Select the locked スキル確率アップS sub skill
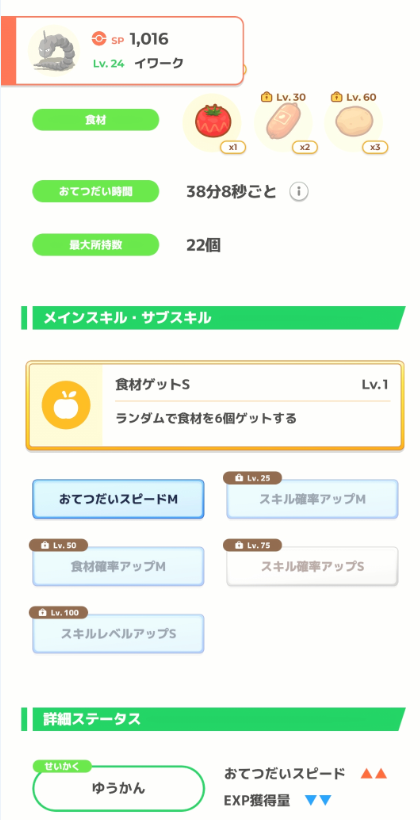Screen dimensions: 420x820 (312, 566)
